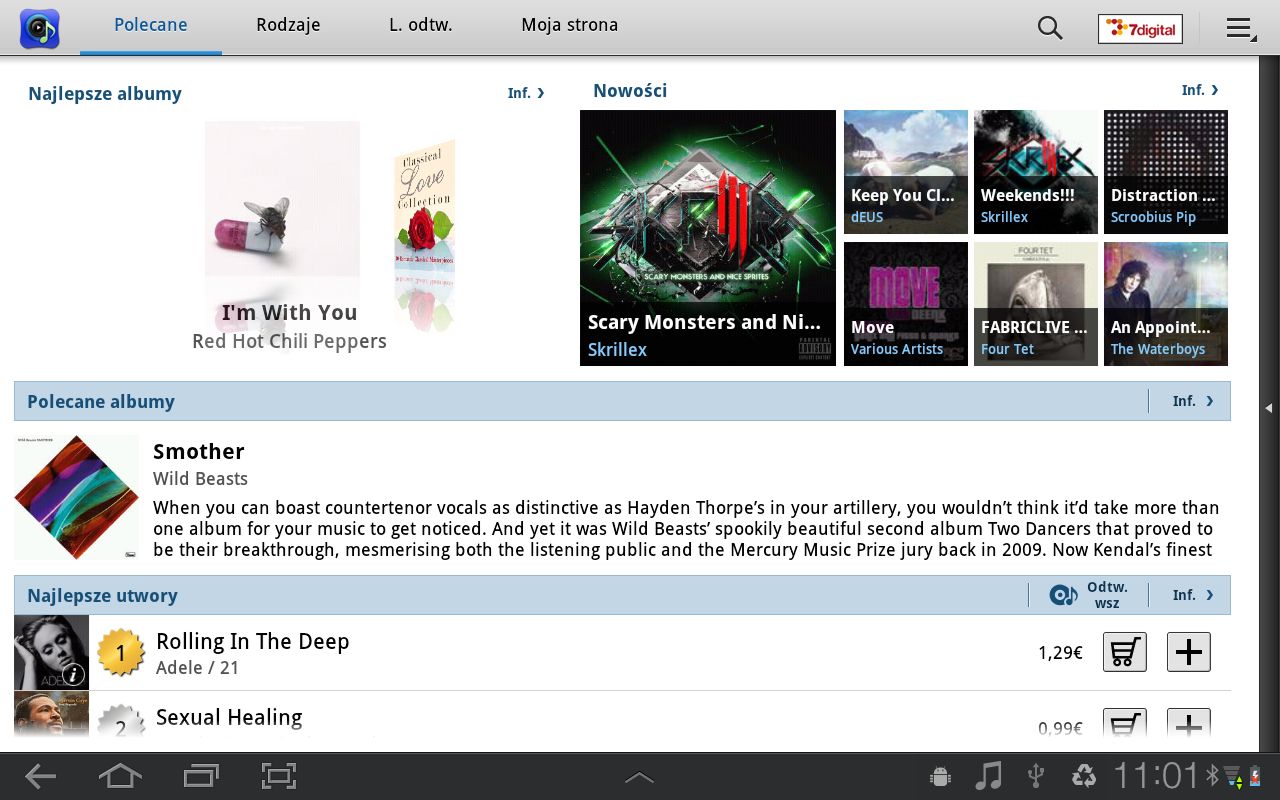The height and width of the screenshot is (800, 1280).
Task: Tap the Android back arrow
Action: (x=40, y=776)
